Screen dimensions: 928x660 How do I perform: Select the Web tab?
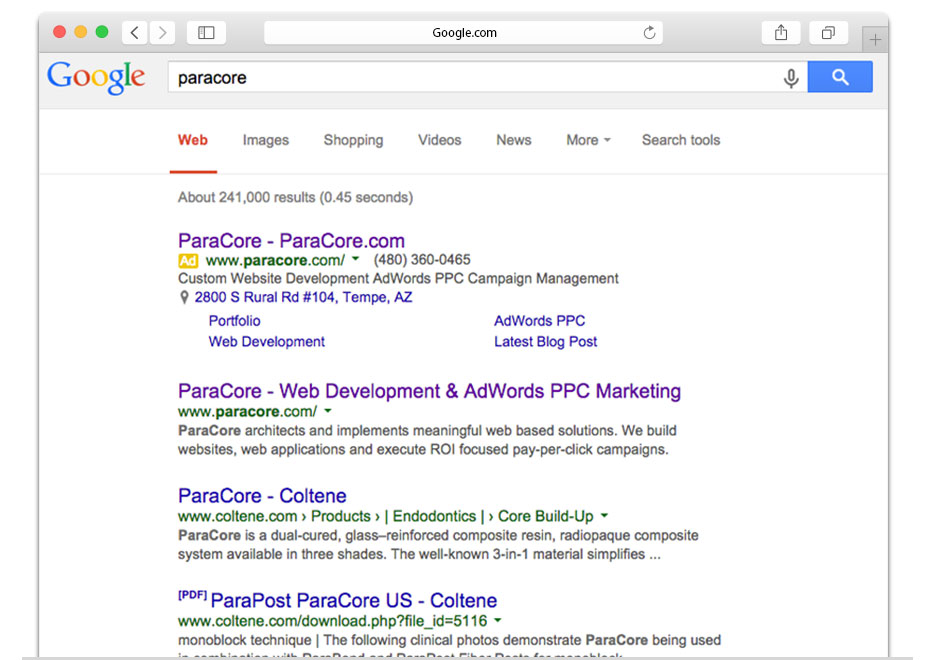(x=193, y=140)
